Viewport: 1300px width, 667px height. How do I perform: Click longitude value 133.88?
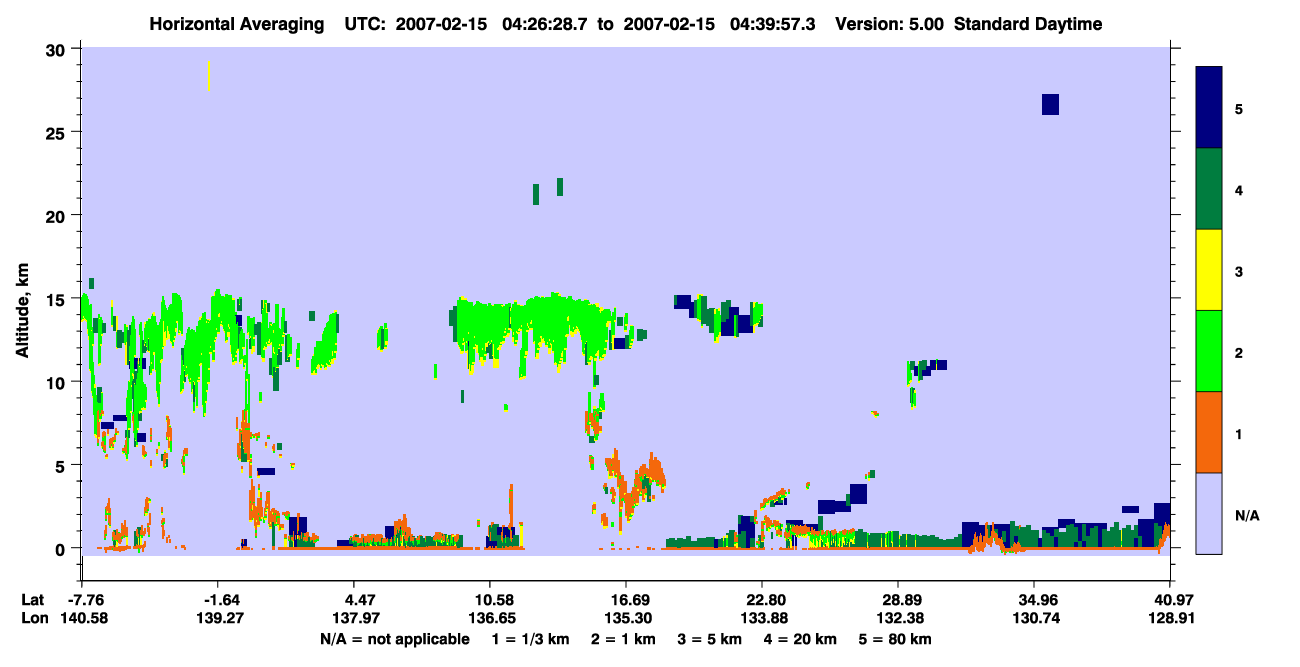pos(762,618)
